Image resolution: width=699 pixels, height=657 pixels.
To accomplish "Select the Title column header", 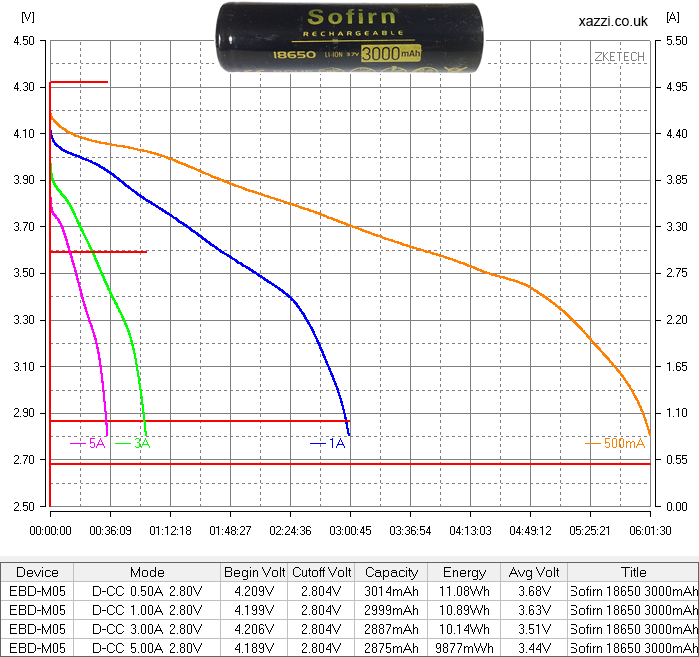I will (633, 572).
